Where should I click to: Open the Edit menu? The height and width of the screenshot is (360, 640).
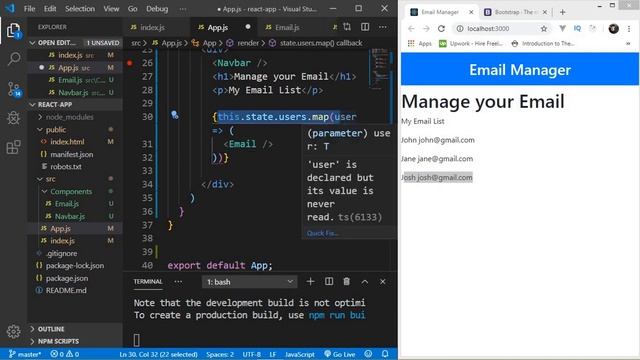[x=50, y=9]
